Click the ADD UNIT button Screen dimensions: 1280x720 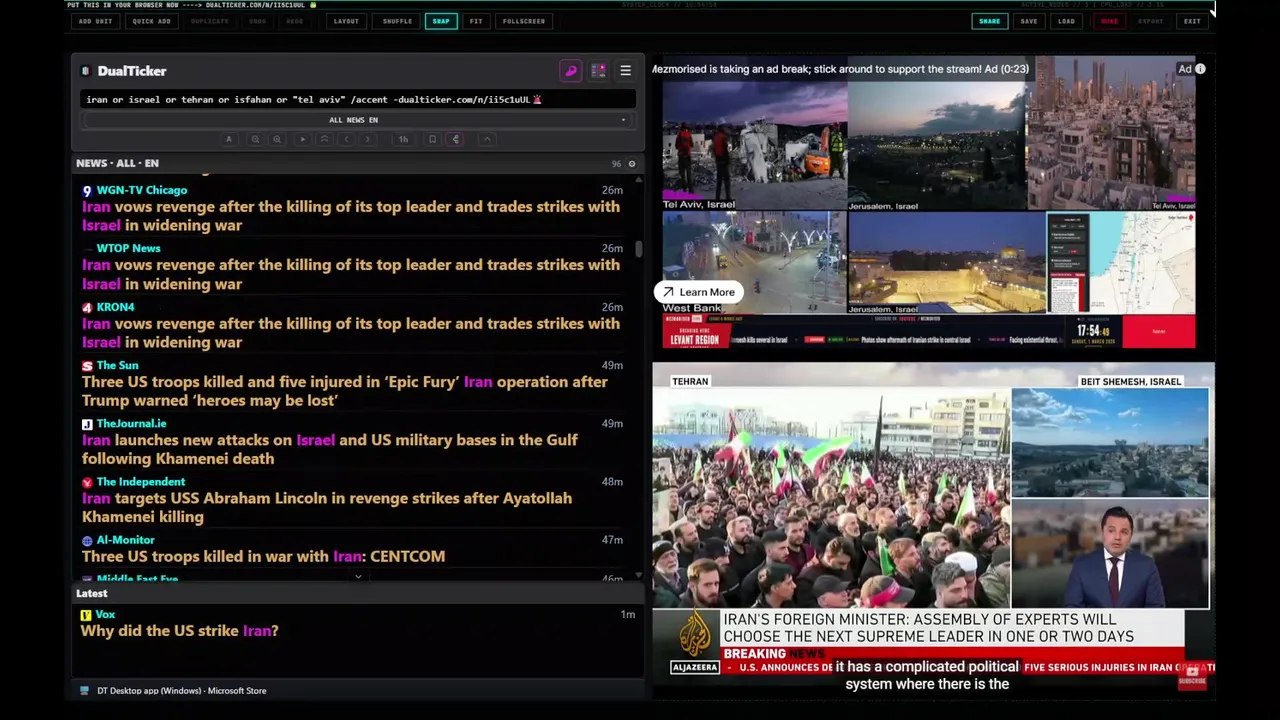95,21
